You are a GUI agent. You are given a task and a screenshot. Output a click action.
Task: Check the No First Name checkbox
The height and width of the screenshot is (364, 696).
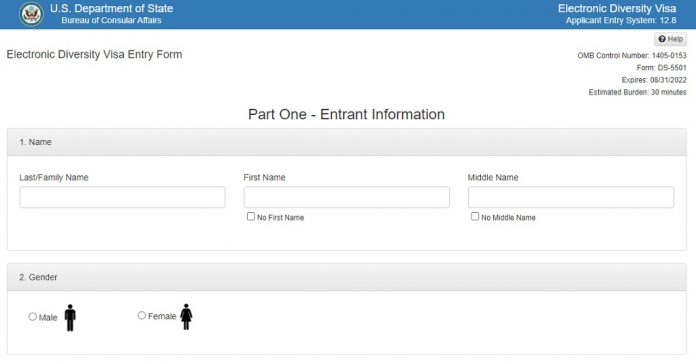251,216
